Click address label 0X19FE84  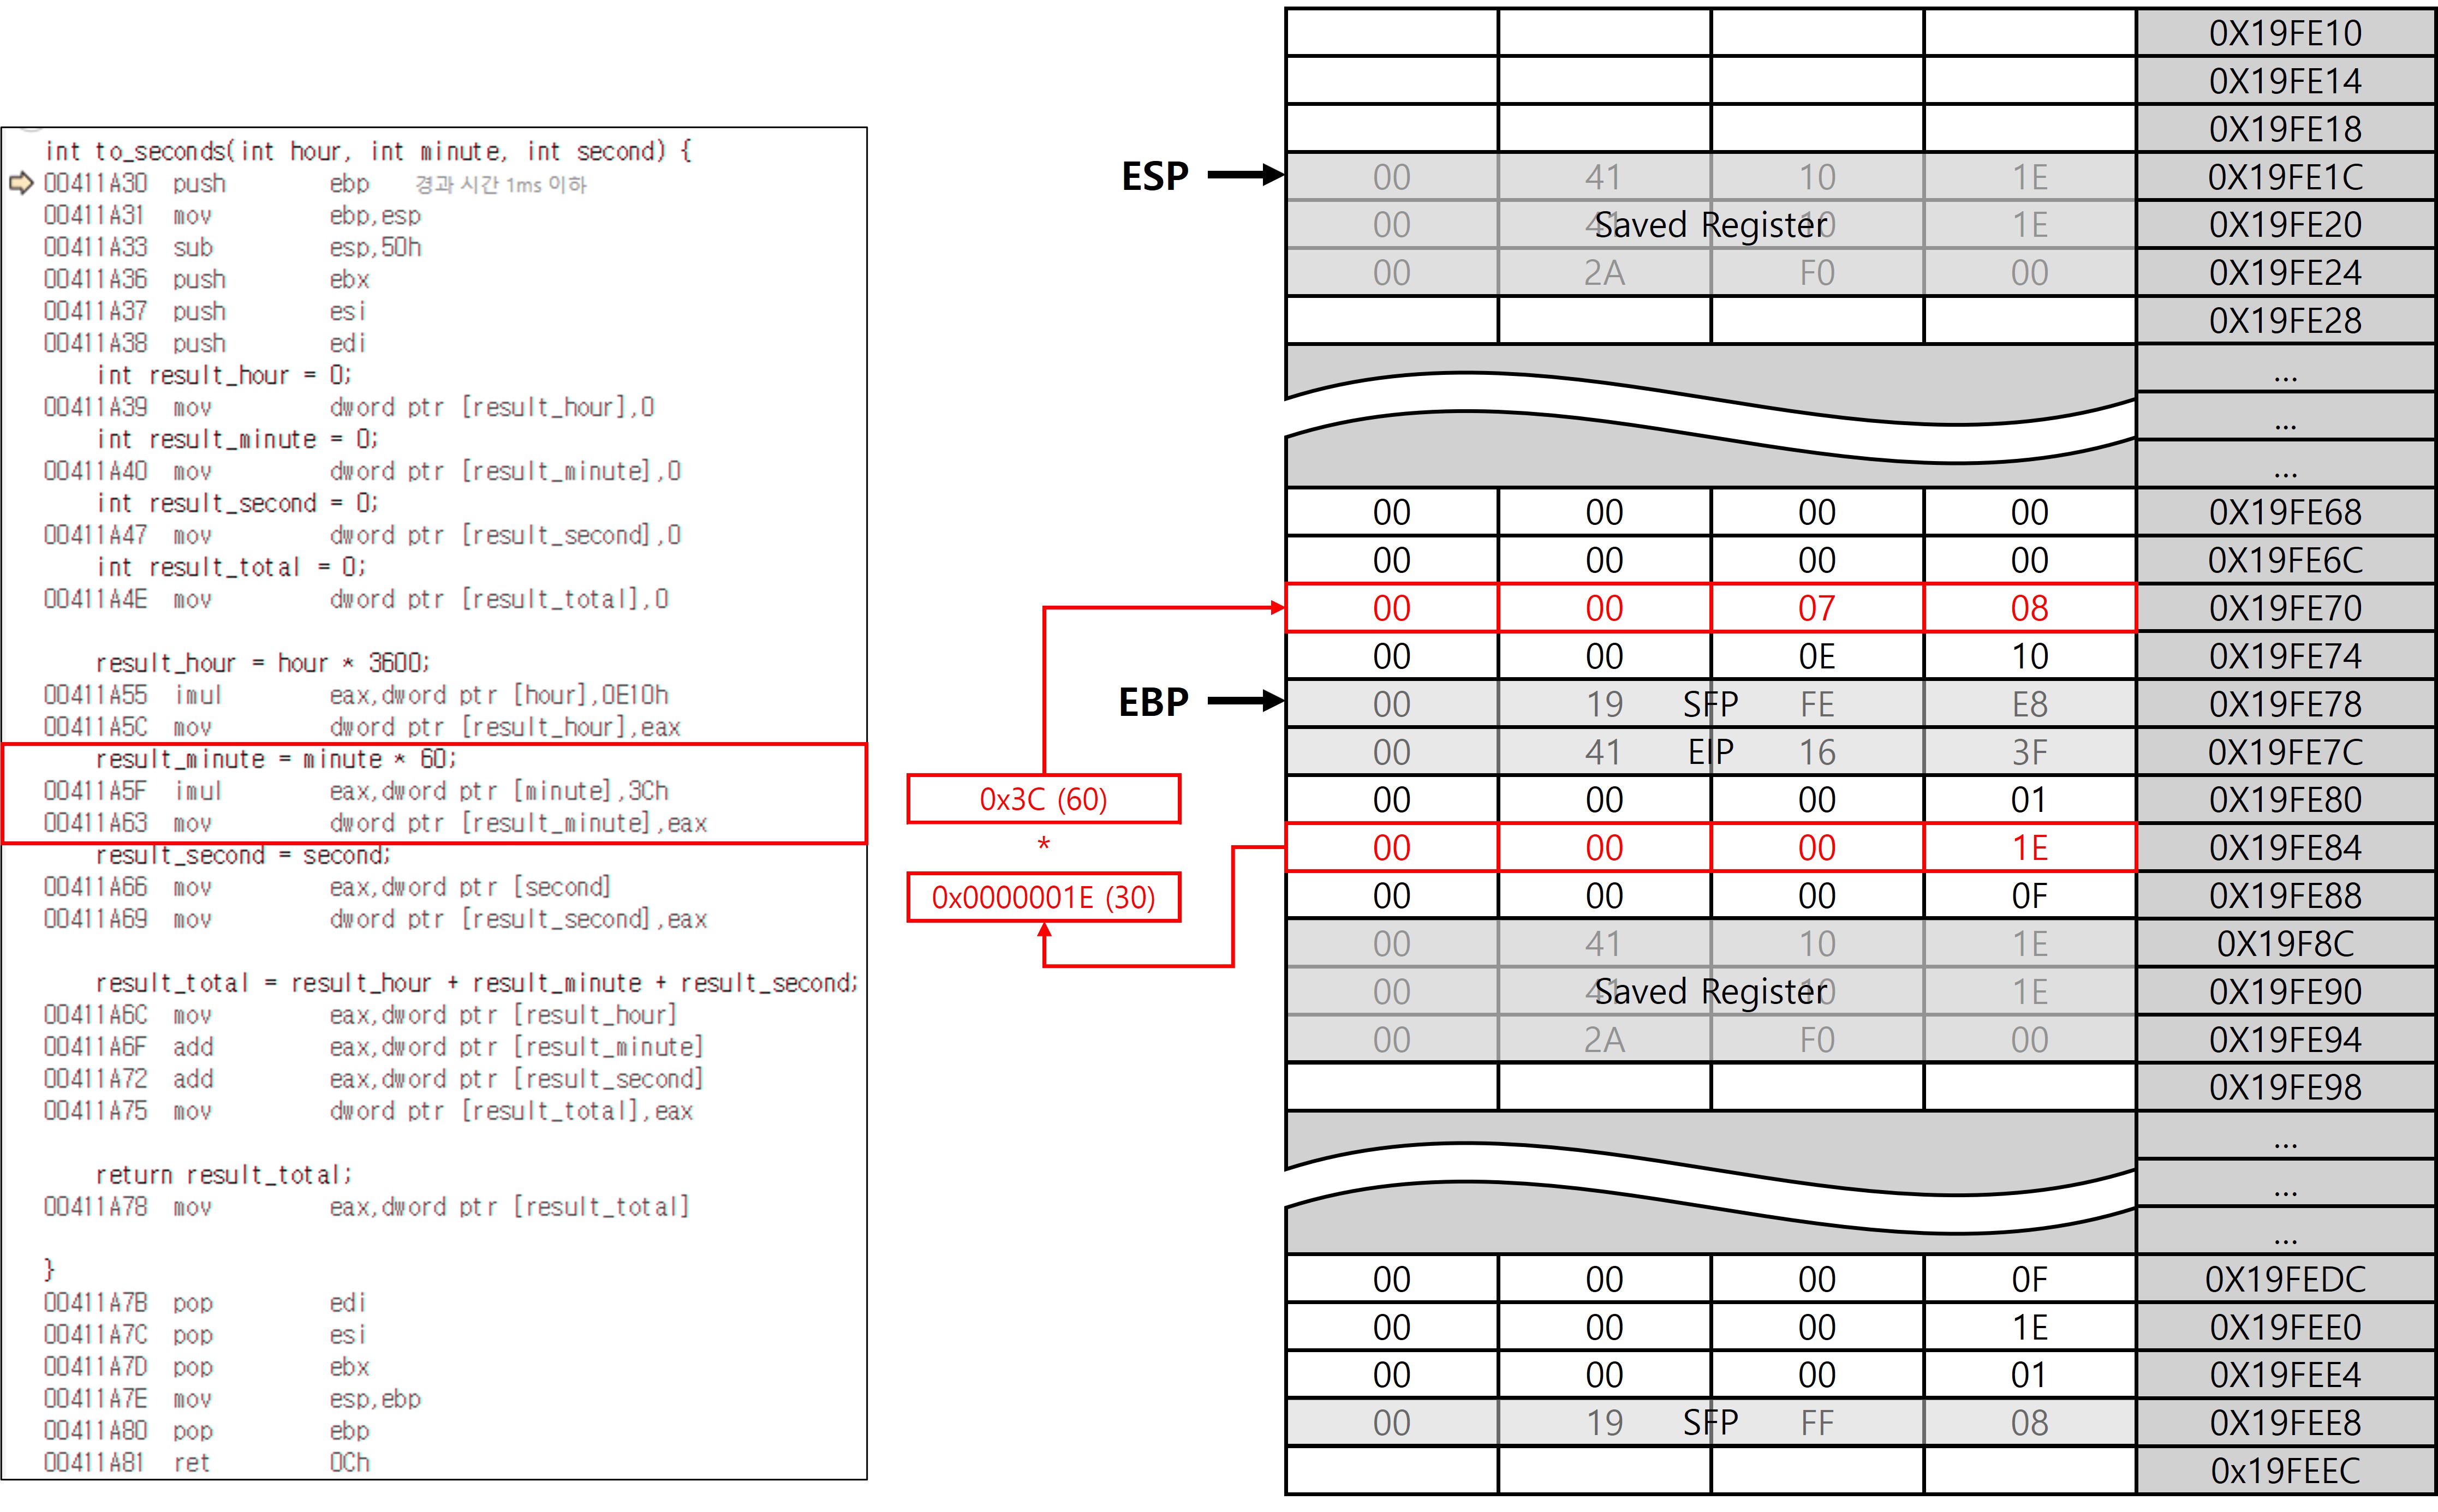pos(2284,848)
